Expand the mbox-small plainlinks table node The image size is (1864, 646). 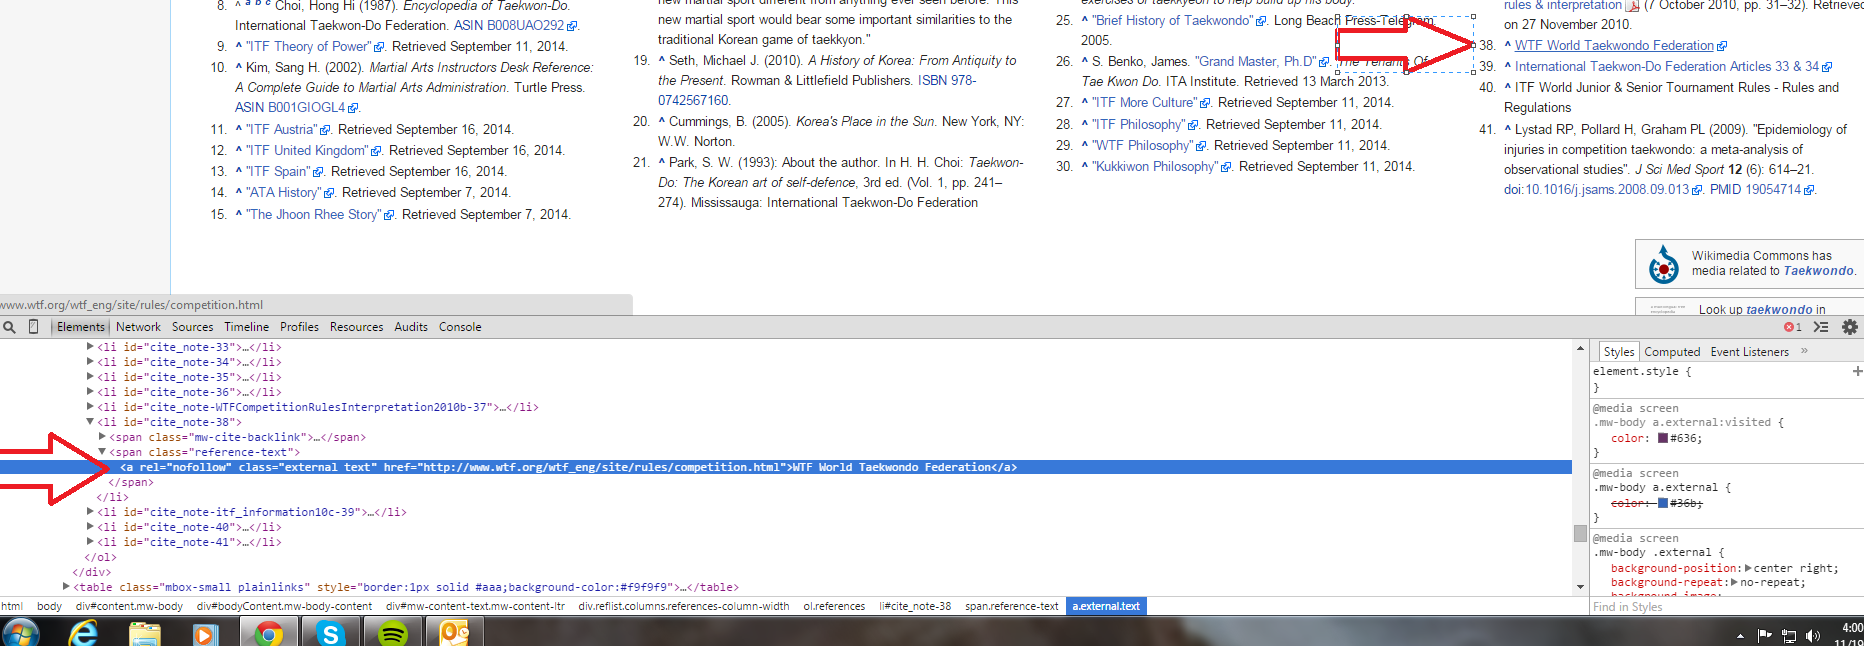coord(66,587)
